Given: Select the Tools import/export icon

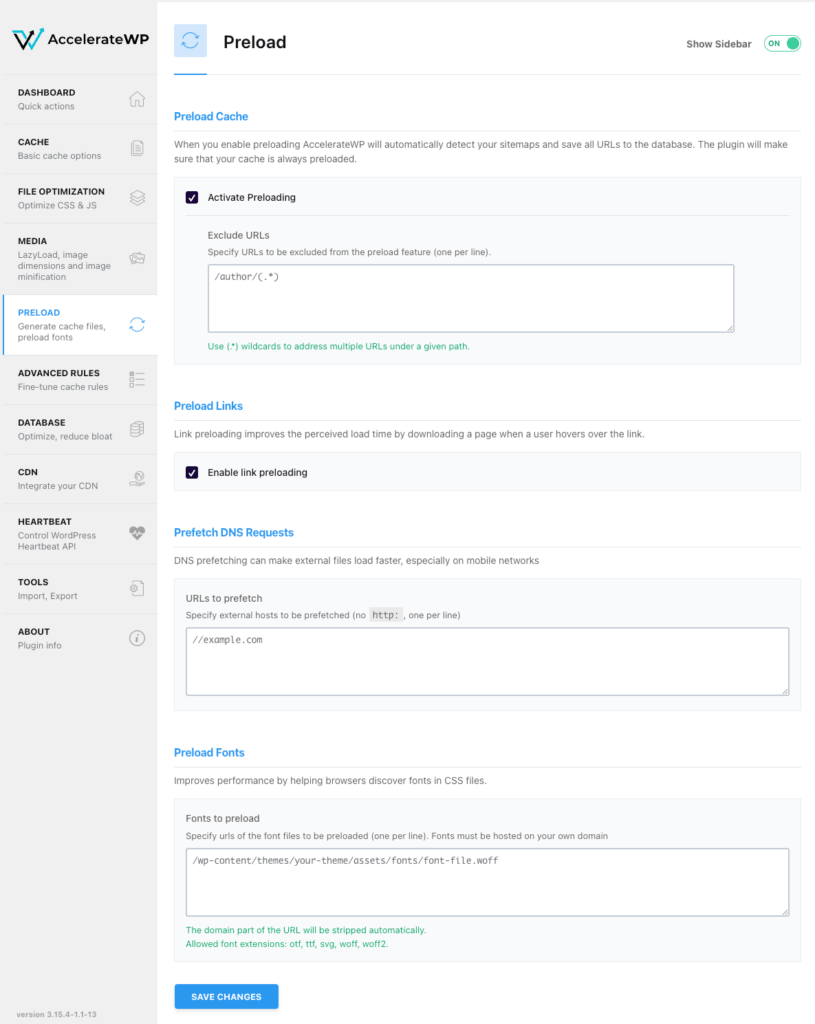Looking at the screenshot, I should (138, 588).
